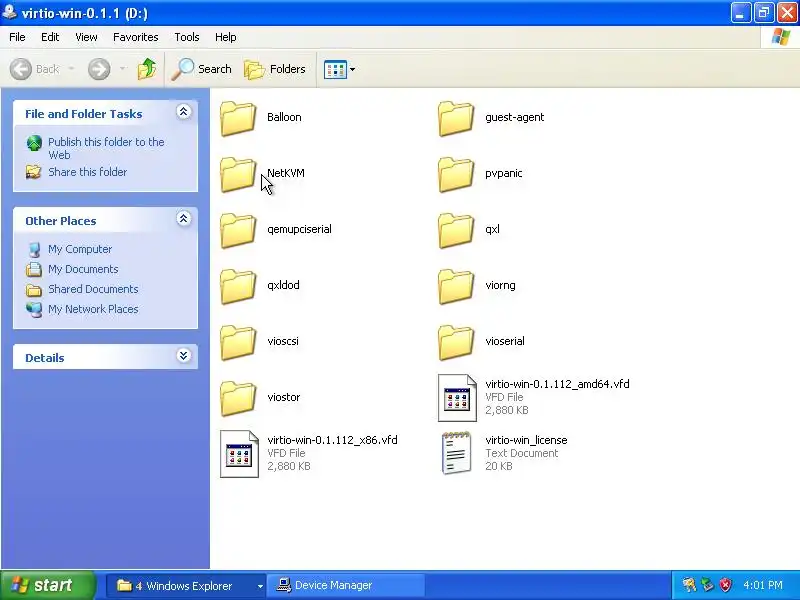Screen dimensions: 800x600
Task: Select the amd64 VFD file icon
Action: tap(457, 398)
